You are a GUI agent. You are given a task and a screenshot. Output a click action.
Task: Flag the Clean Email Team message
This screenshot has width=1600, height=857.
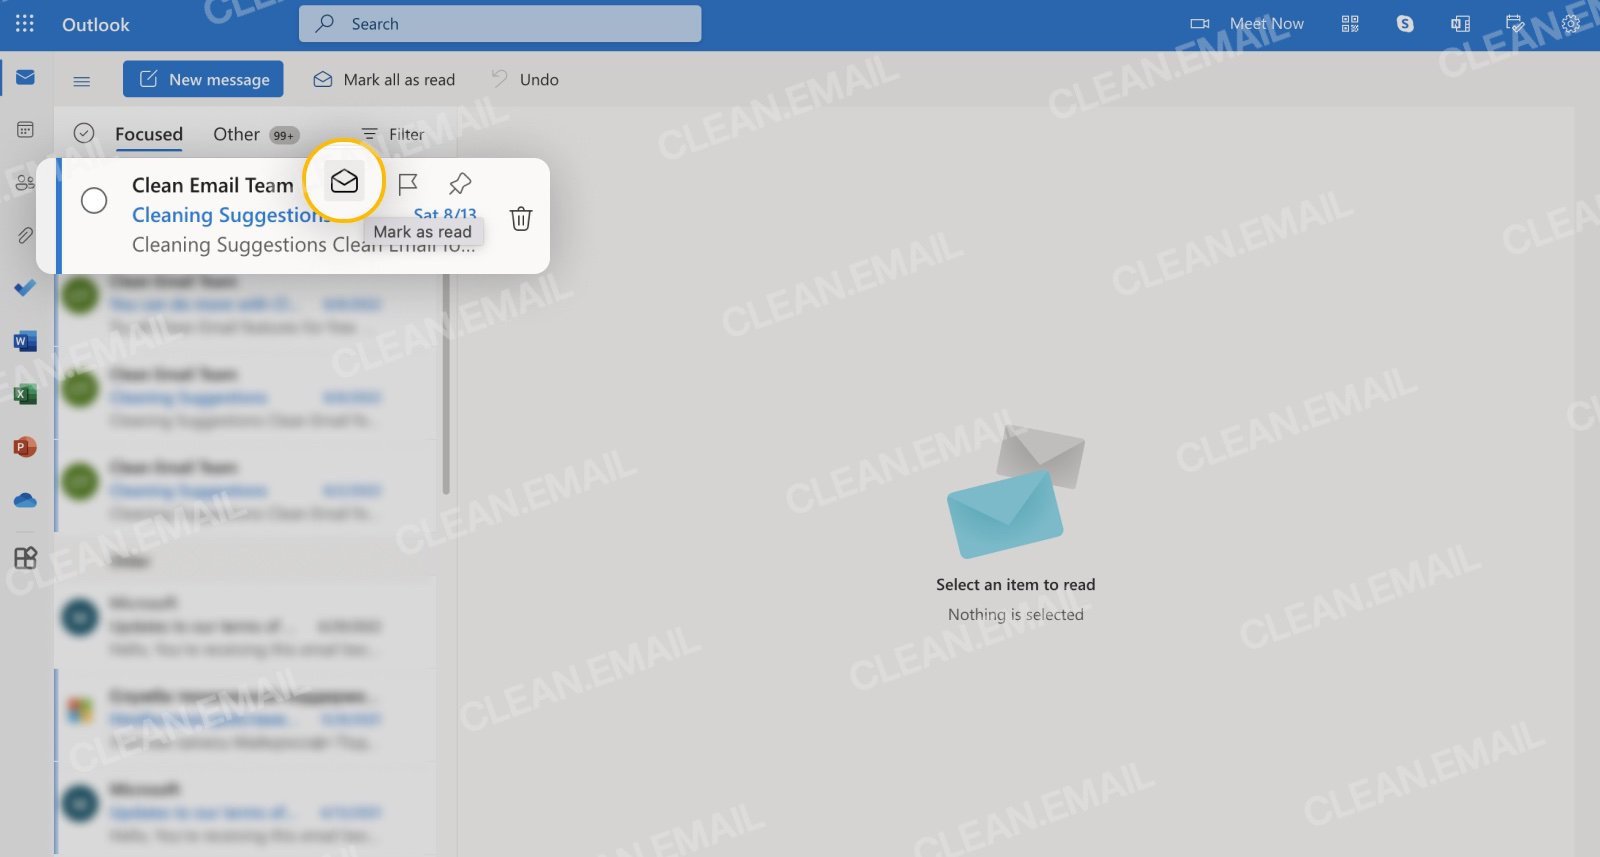pyautogui.click(x=408, y=184)
